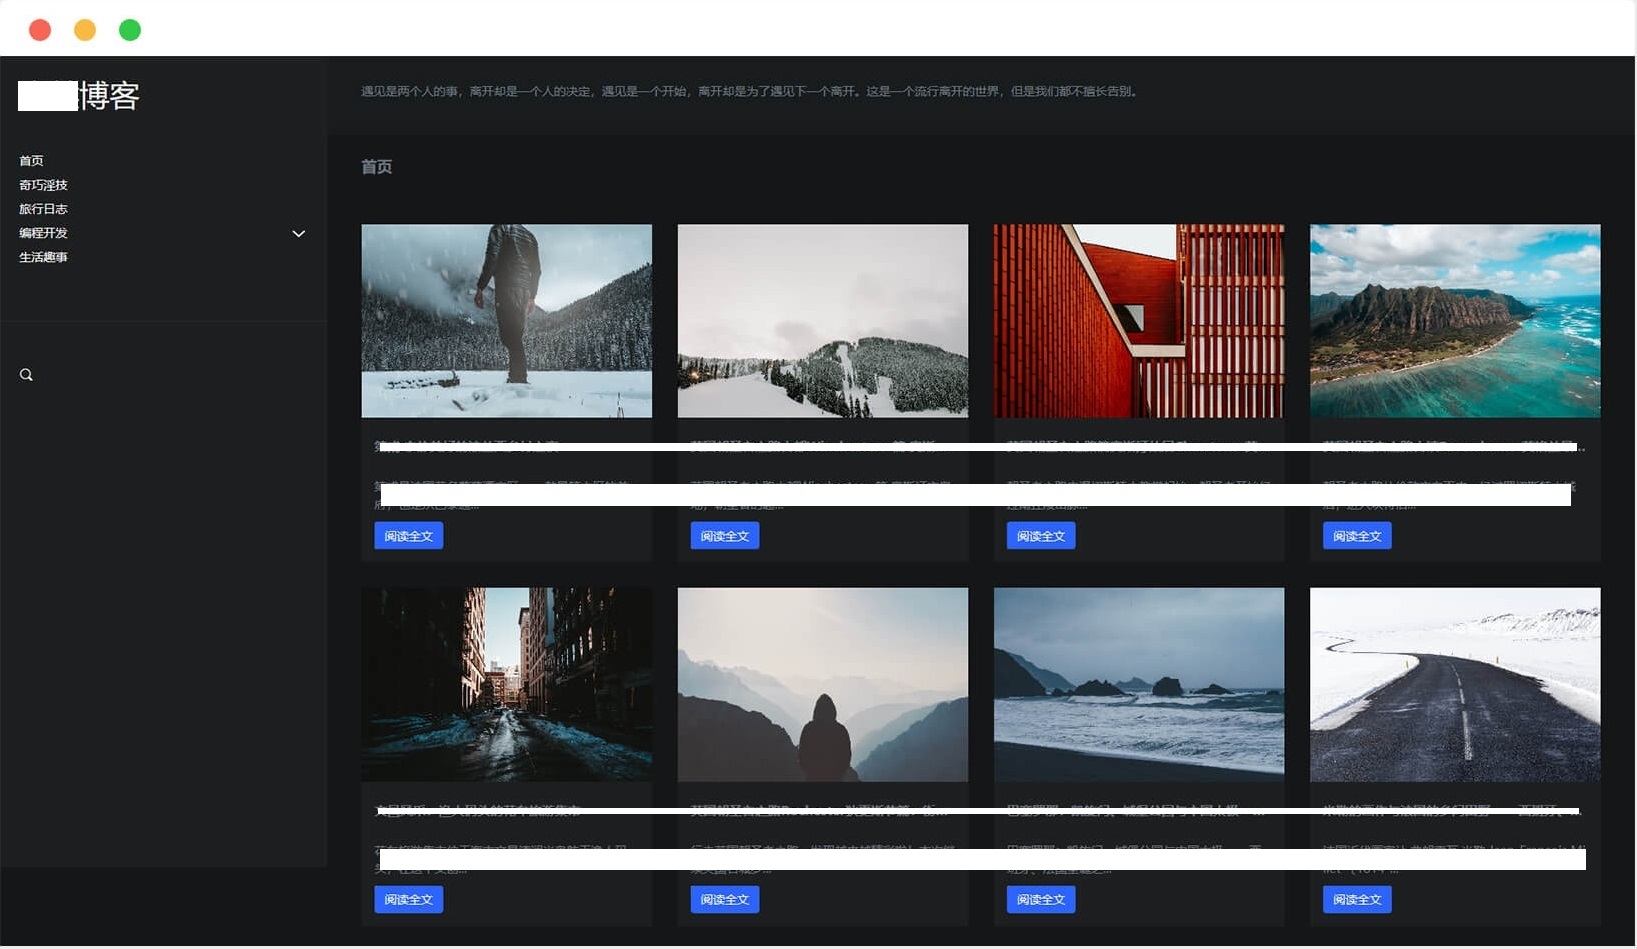
Task: Open the red architecture building thumbnail
Action: click(x=1138, y=320)
